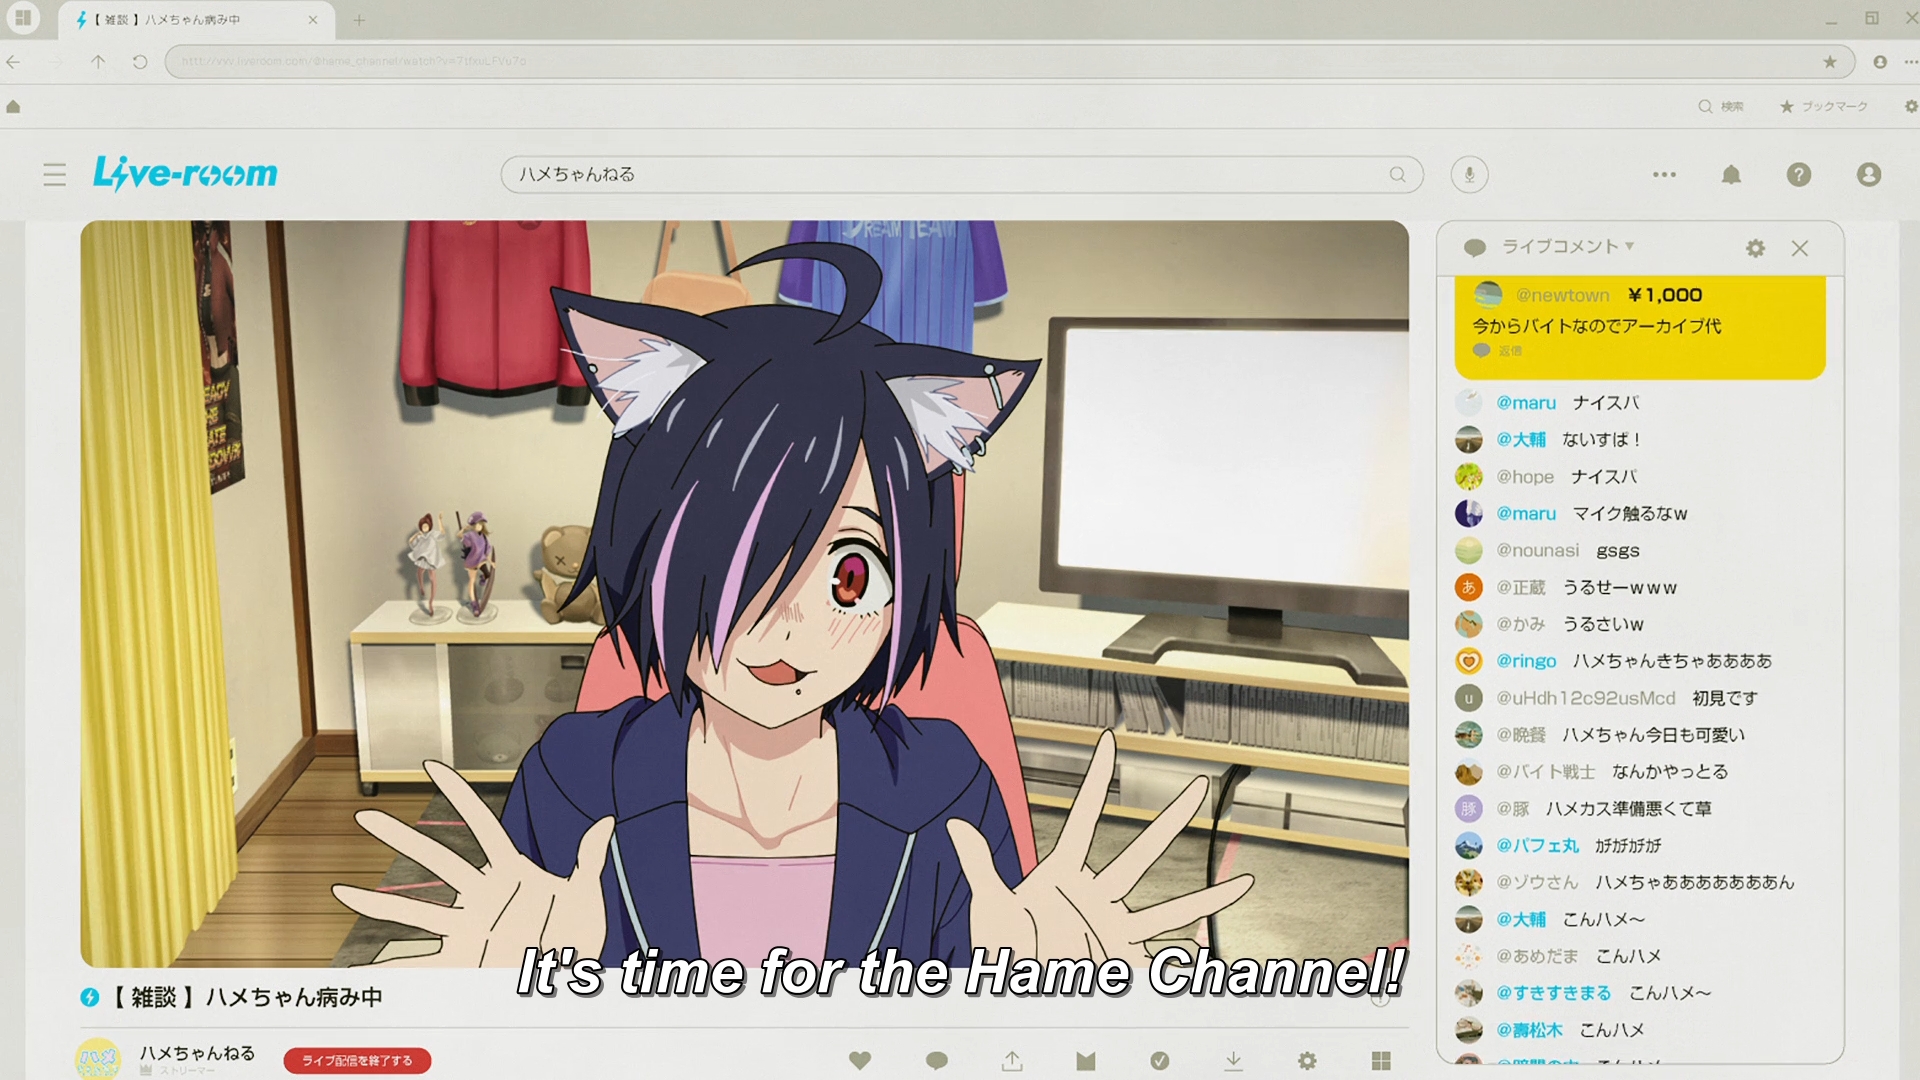The image size is (1920, 1080).
Task: Share the stream with the upload icon
Action: pos(1012,1060)
